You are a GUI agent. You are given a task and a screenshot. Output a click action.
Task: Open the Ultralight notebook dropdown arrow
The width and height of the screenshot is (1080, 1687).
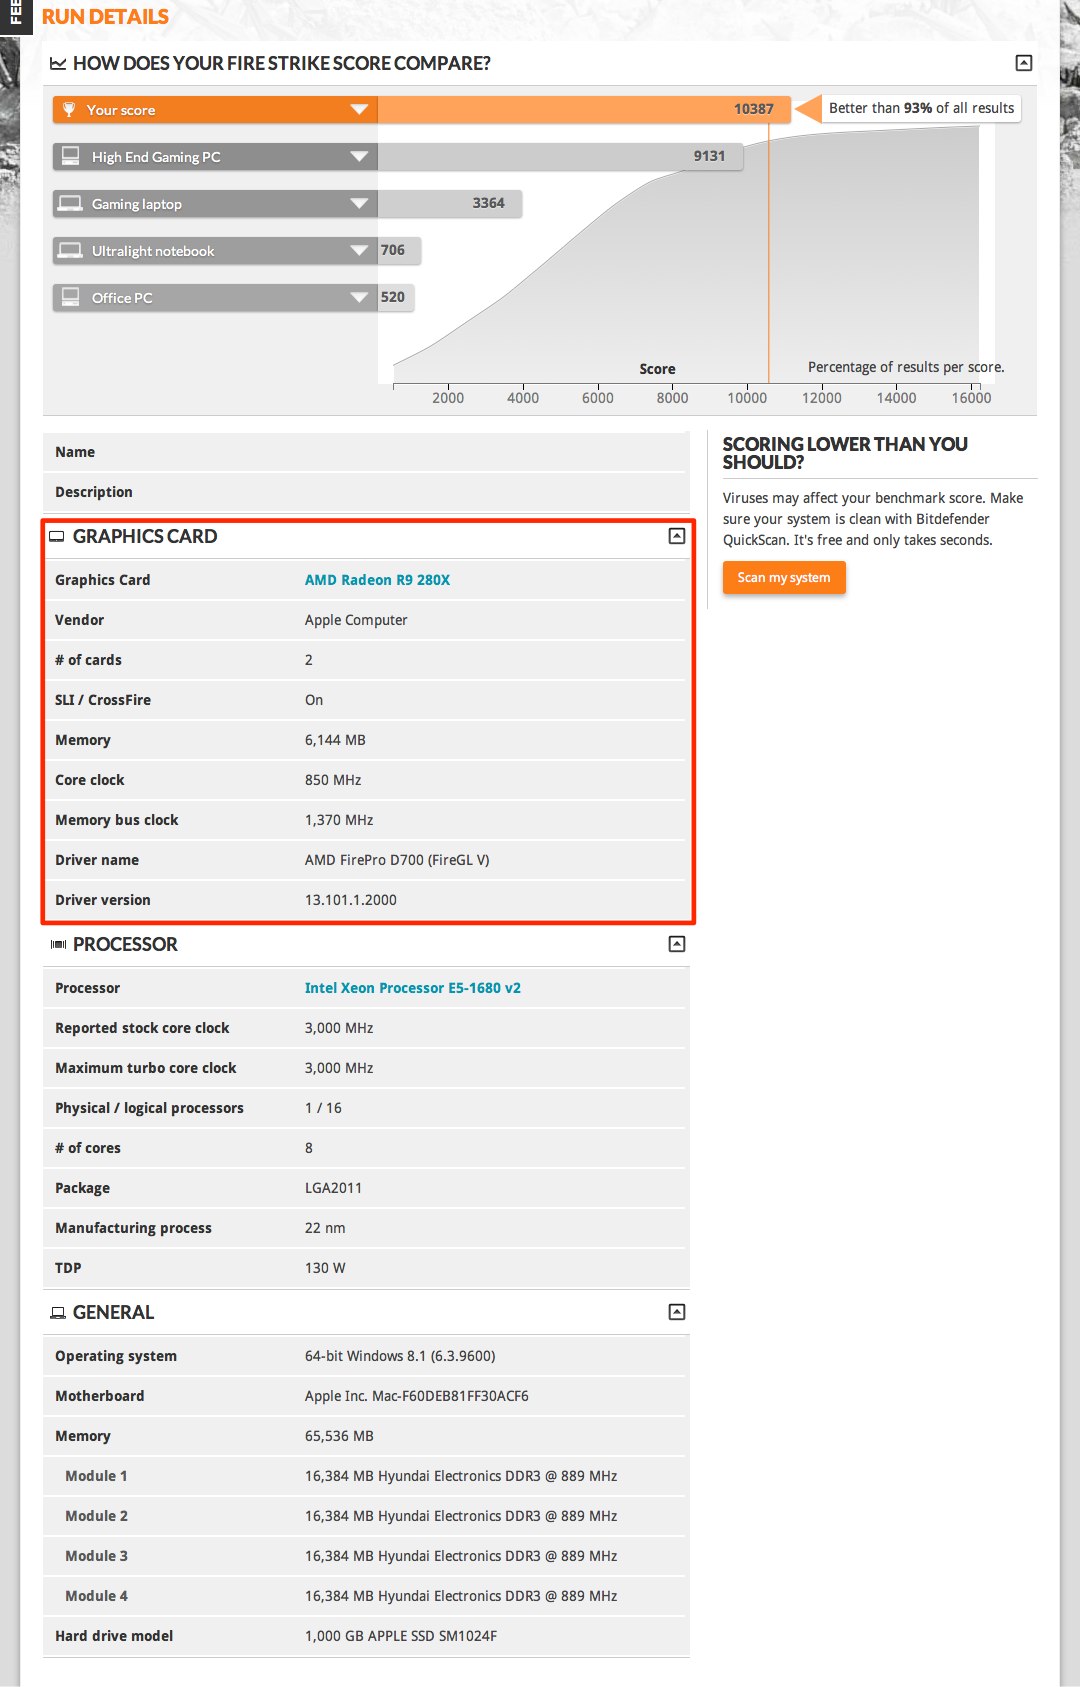359,250
